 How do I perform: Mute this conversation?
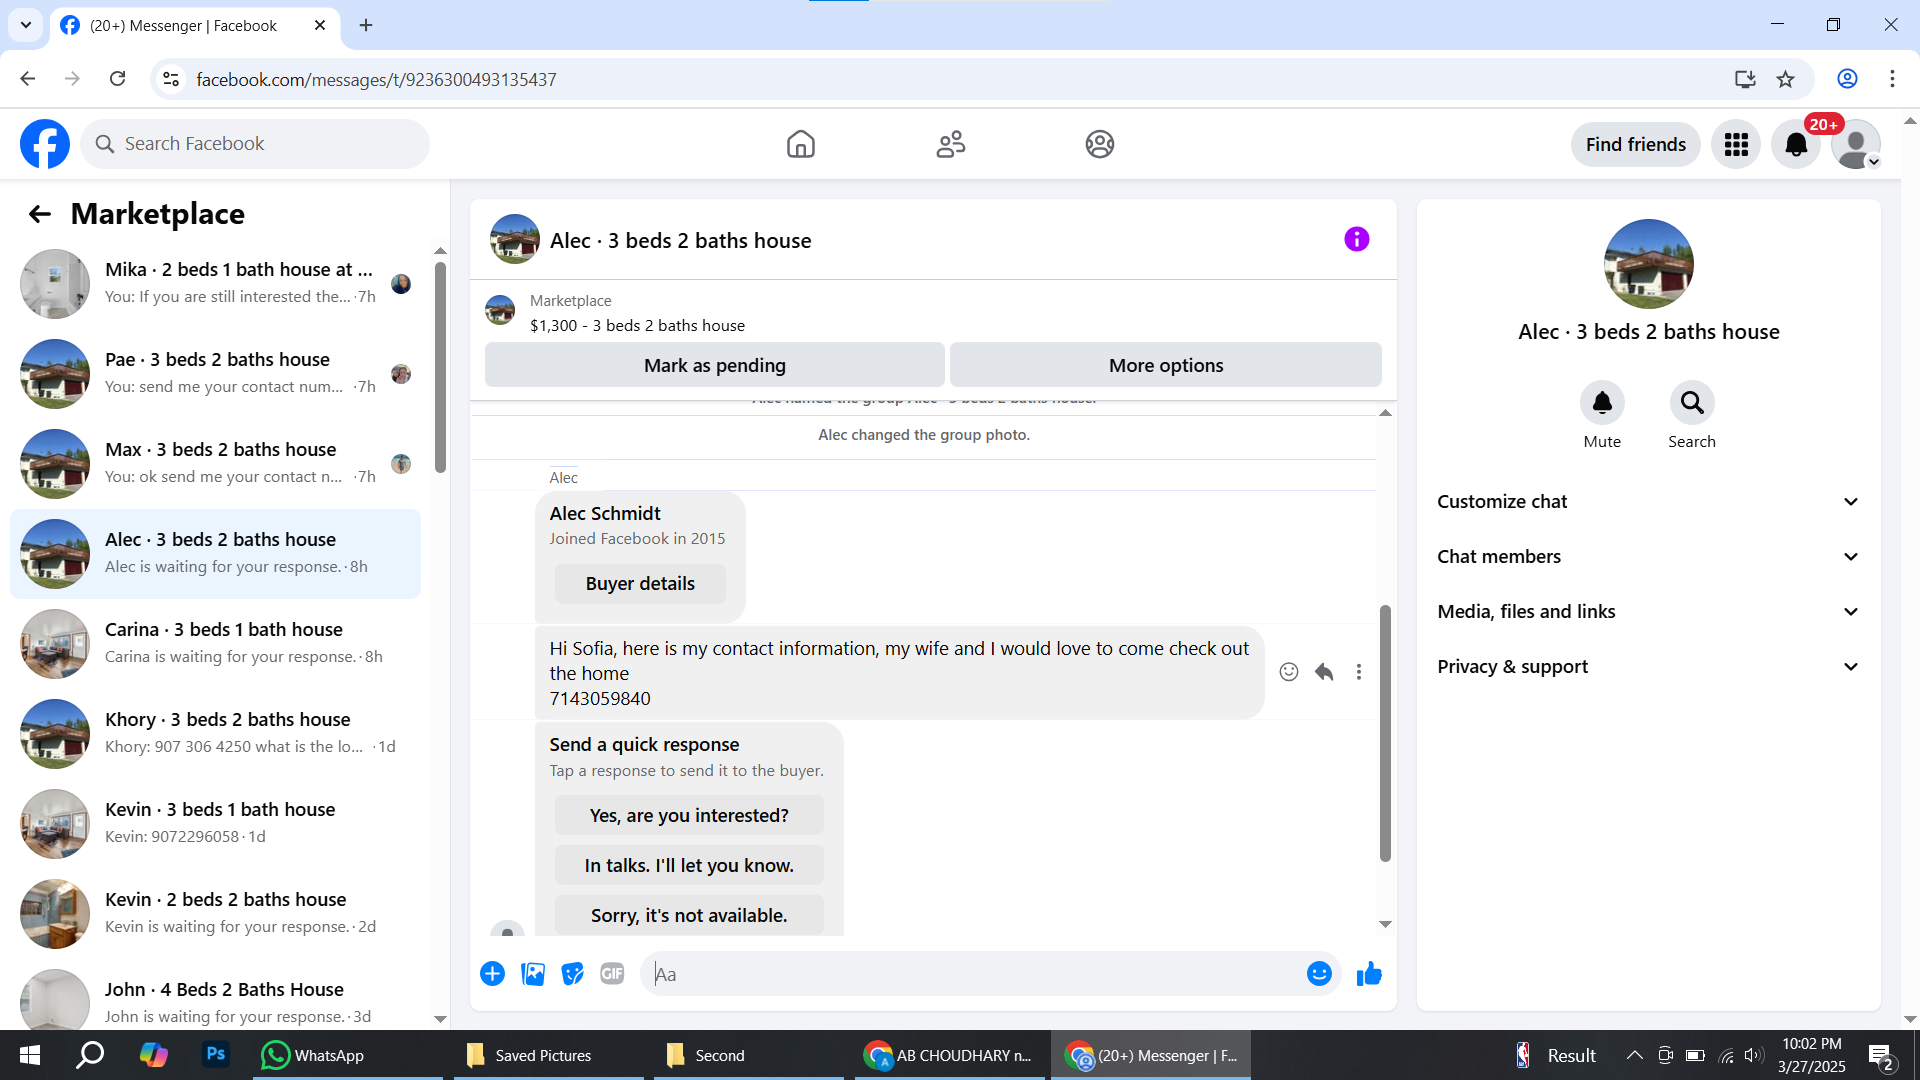tap(1602, 403)
